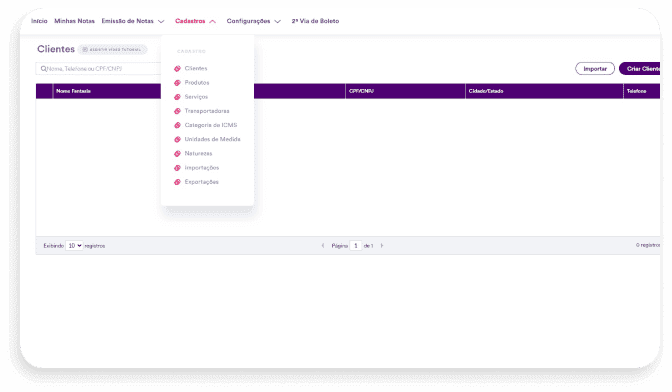Choose Importações in the dropdown menu
The image size is (672, 392).
[202, 168]
